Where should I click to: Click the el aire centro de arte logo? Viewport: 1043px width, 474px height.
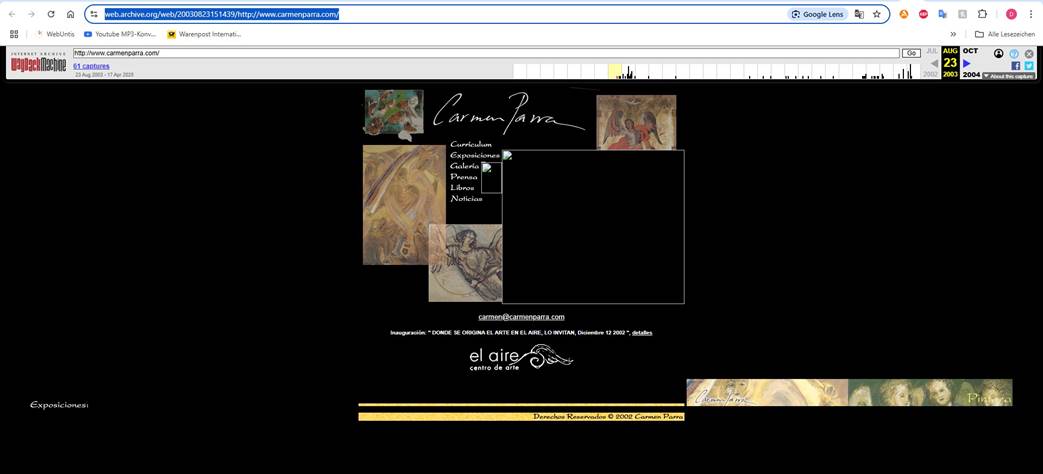521,358
